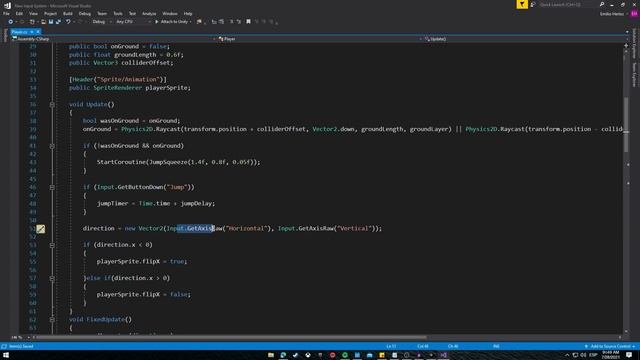Image resolution: width=640 pixels, height=360 pixels.
Task: Open the Solution Explorer side tab
Action: [634, 44]
